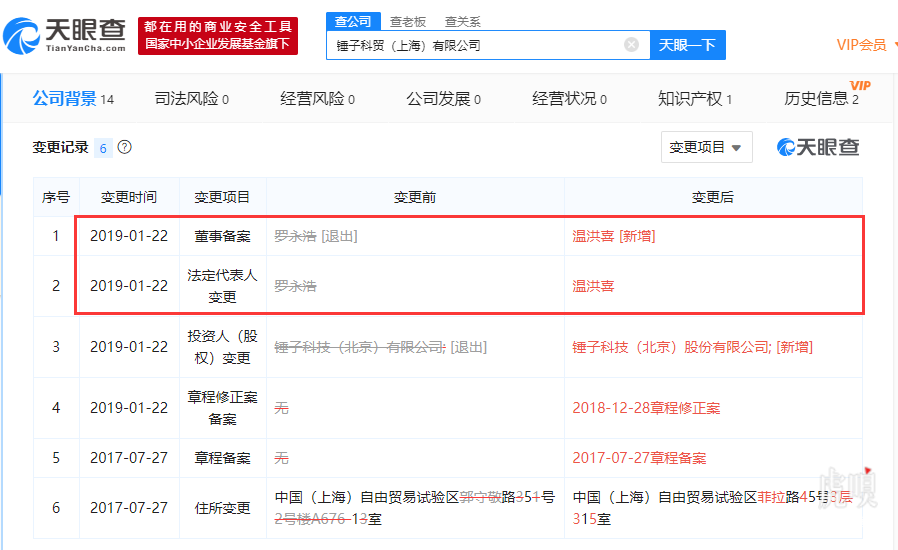
Task: Open the VIP会员 dropdown menu
Action: [x=865, y=45]
